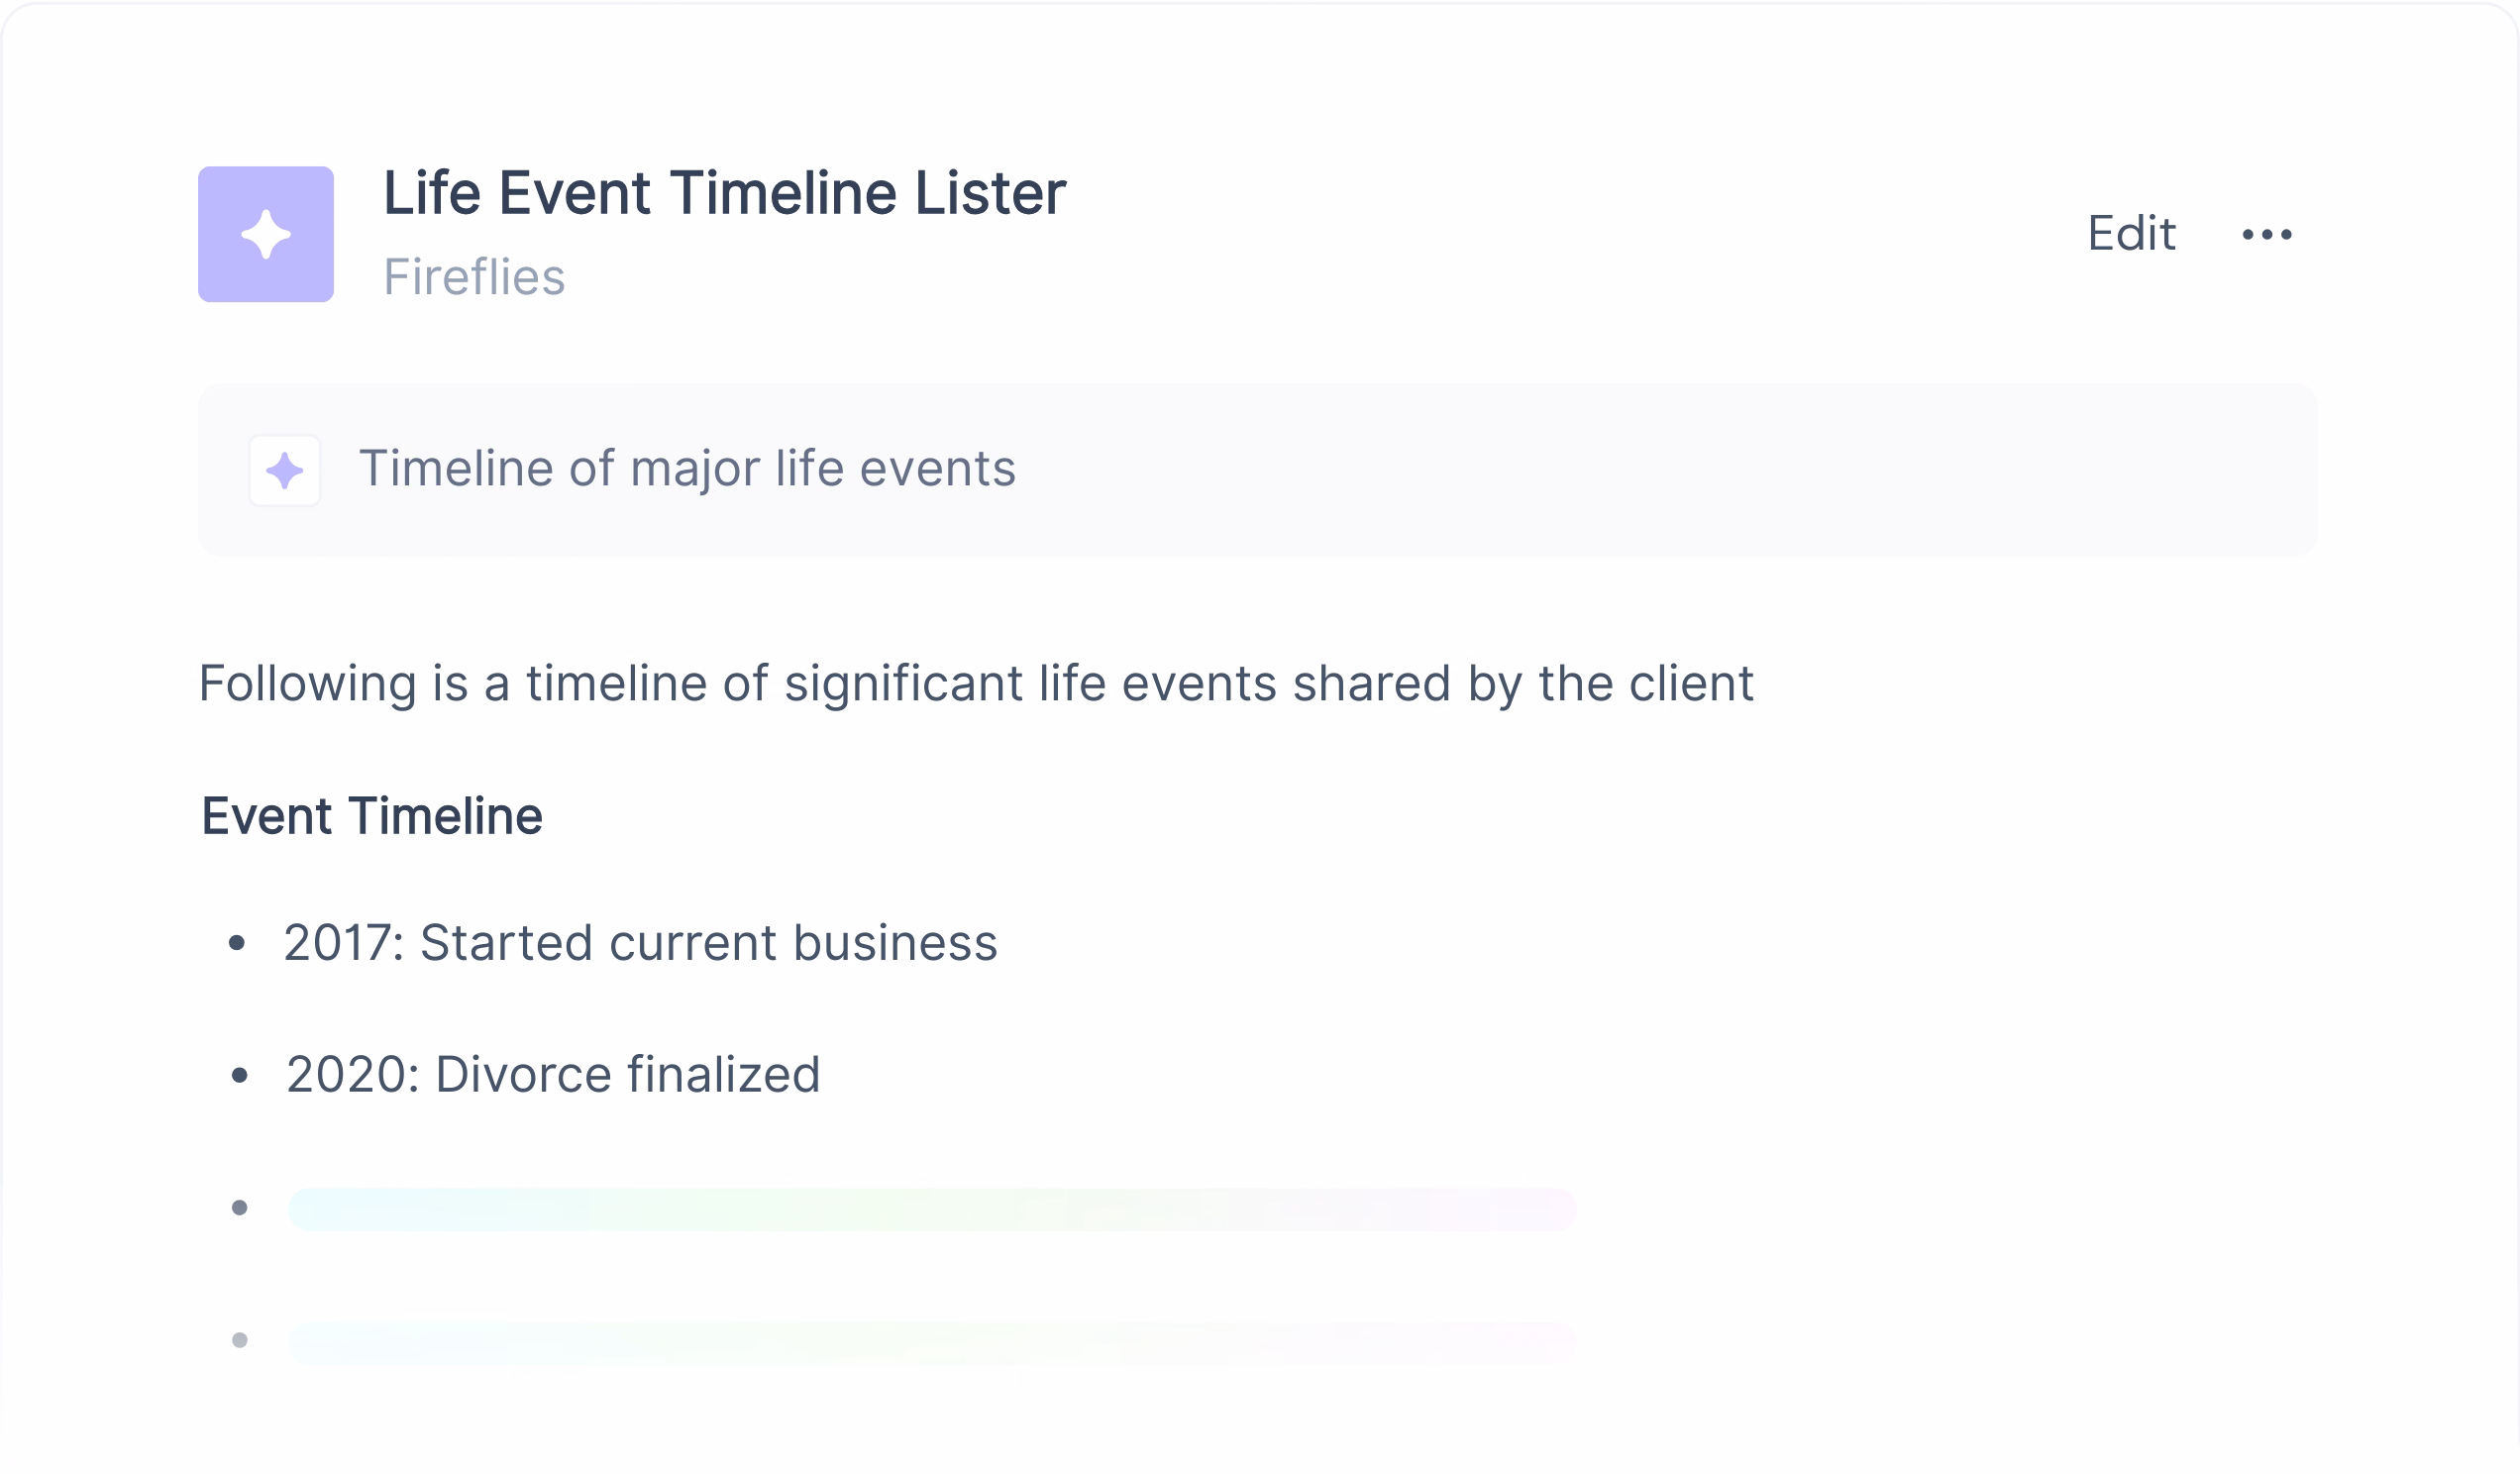
Task: Open the three-dot more options menu
Action: coord(2266,234)
